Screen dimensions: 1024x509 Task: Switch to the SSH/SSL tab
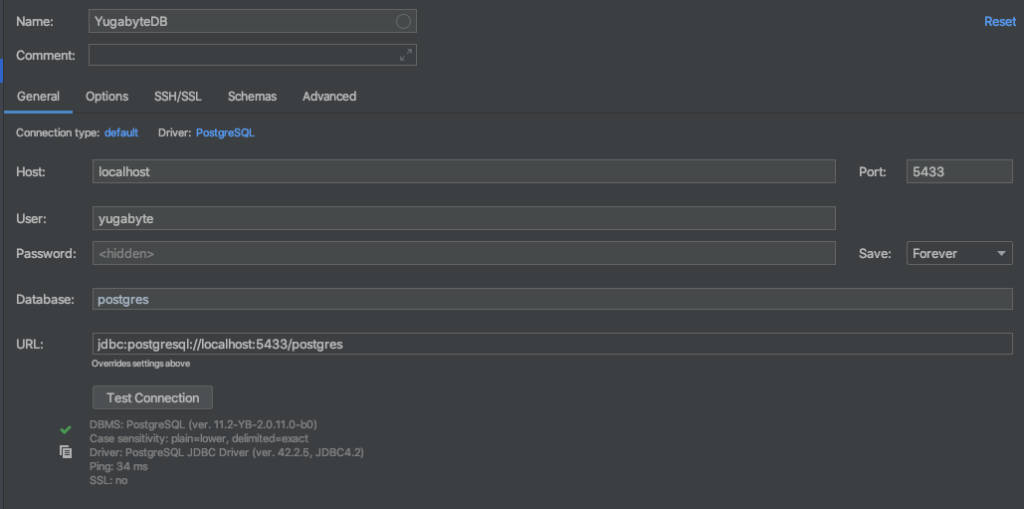pyautogui.click(x=178, y=96)
